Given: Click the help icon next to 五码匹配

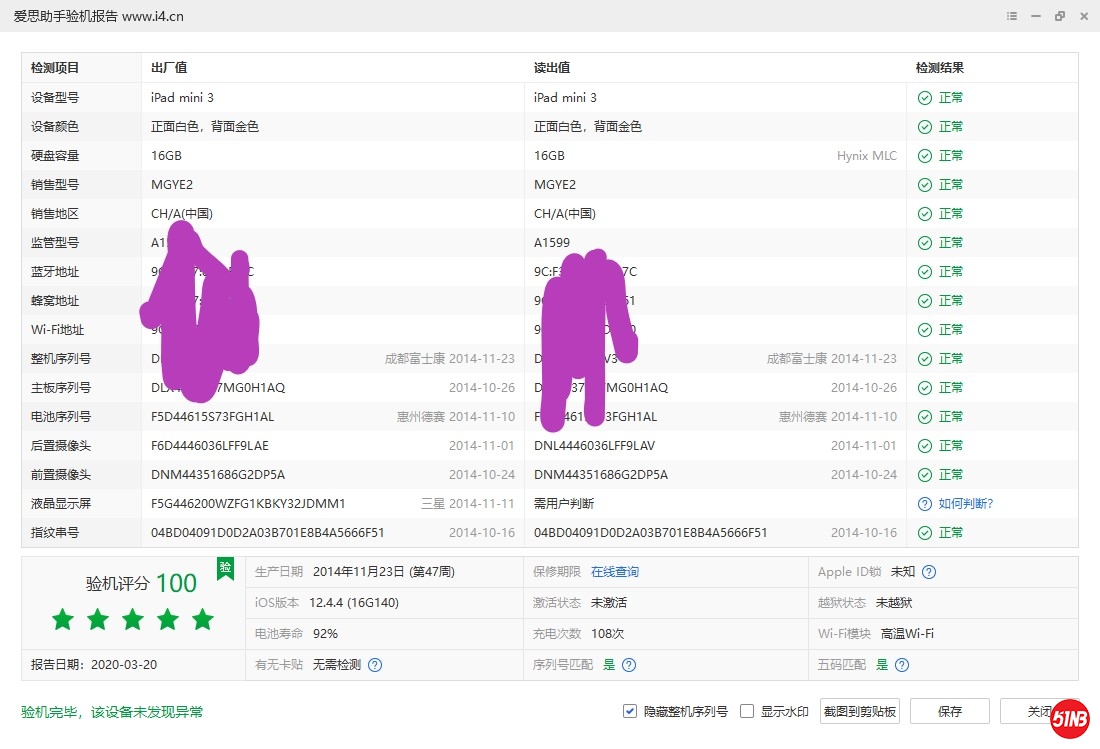Looking at the screenshot, I should click(902, 665).
